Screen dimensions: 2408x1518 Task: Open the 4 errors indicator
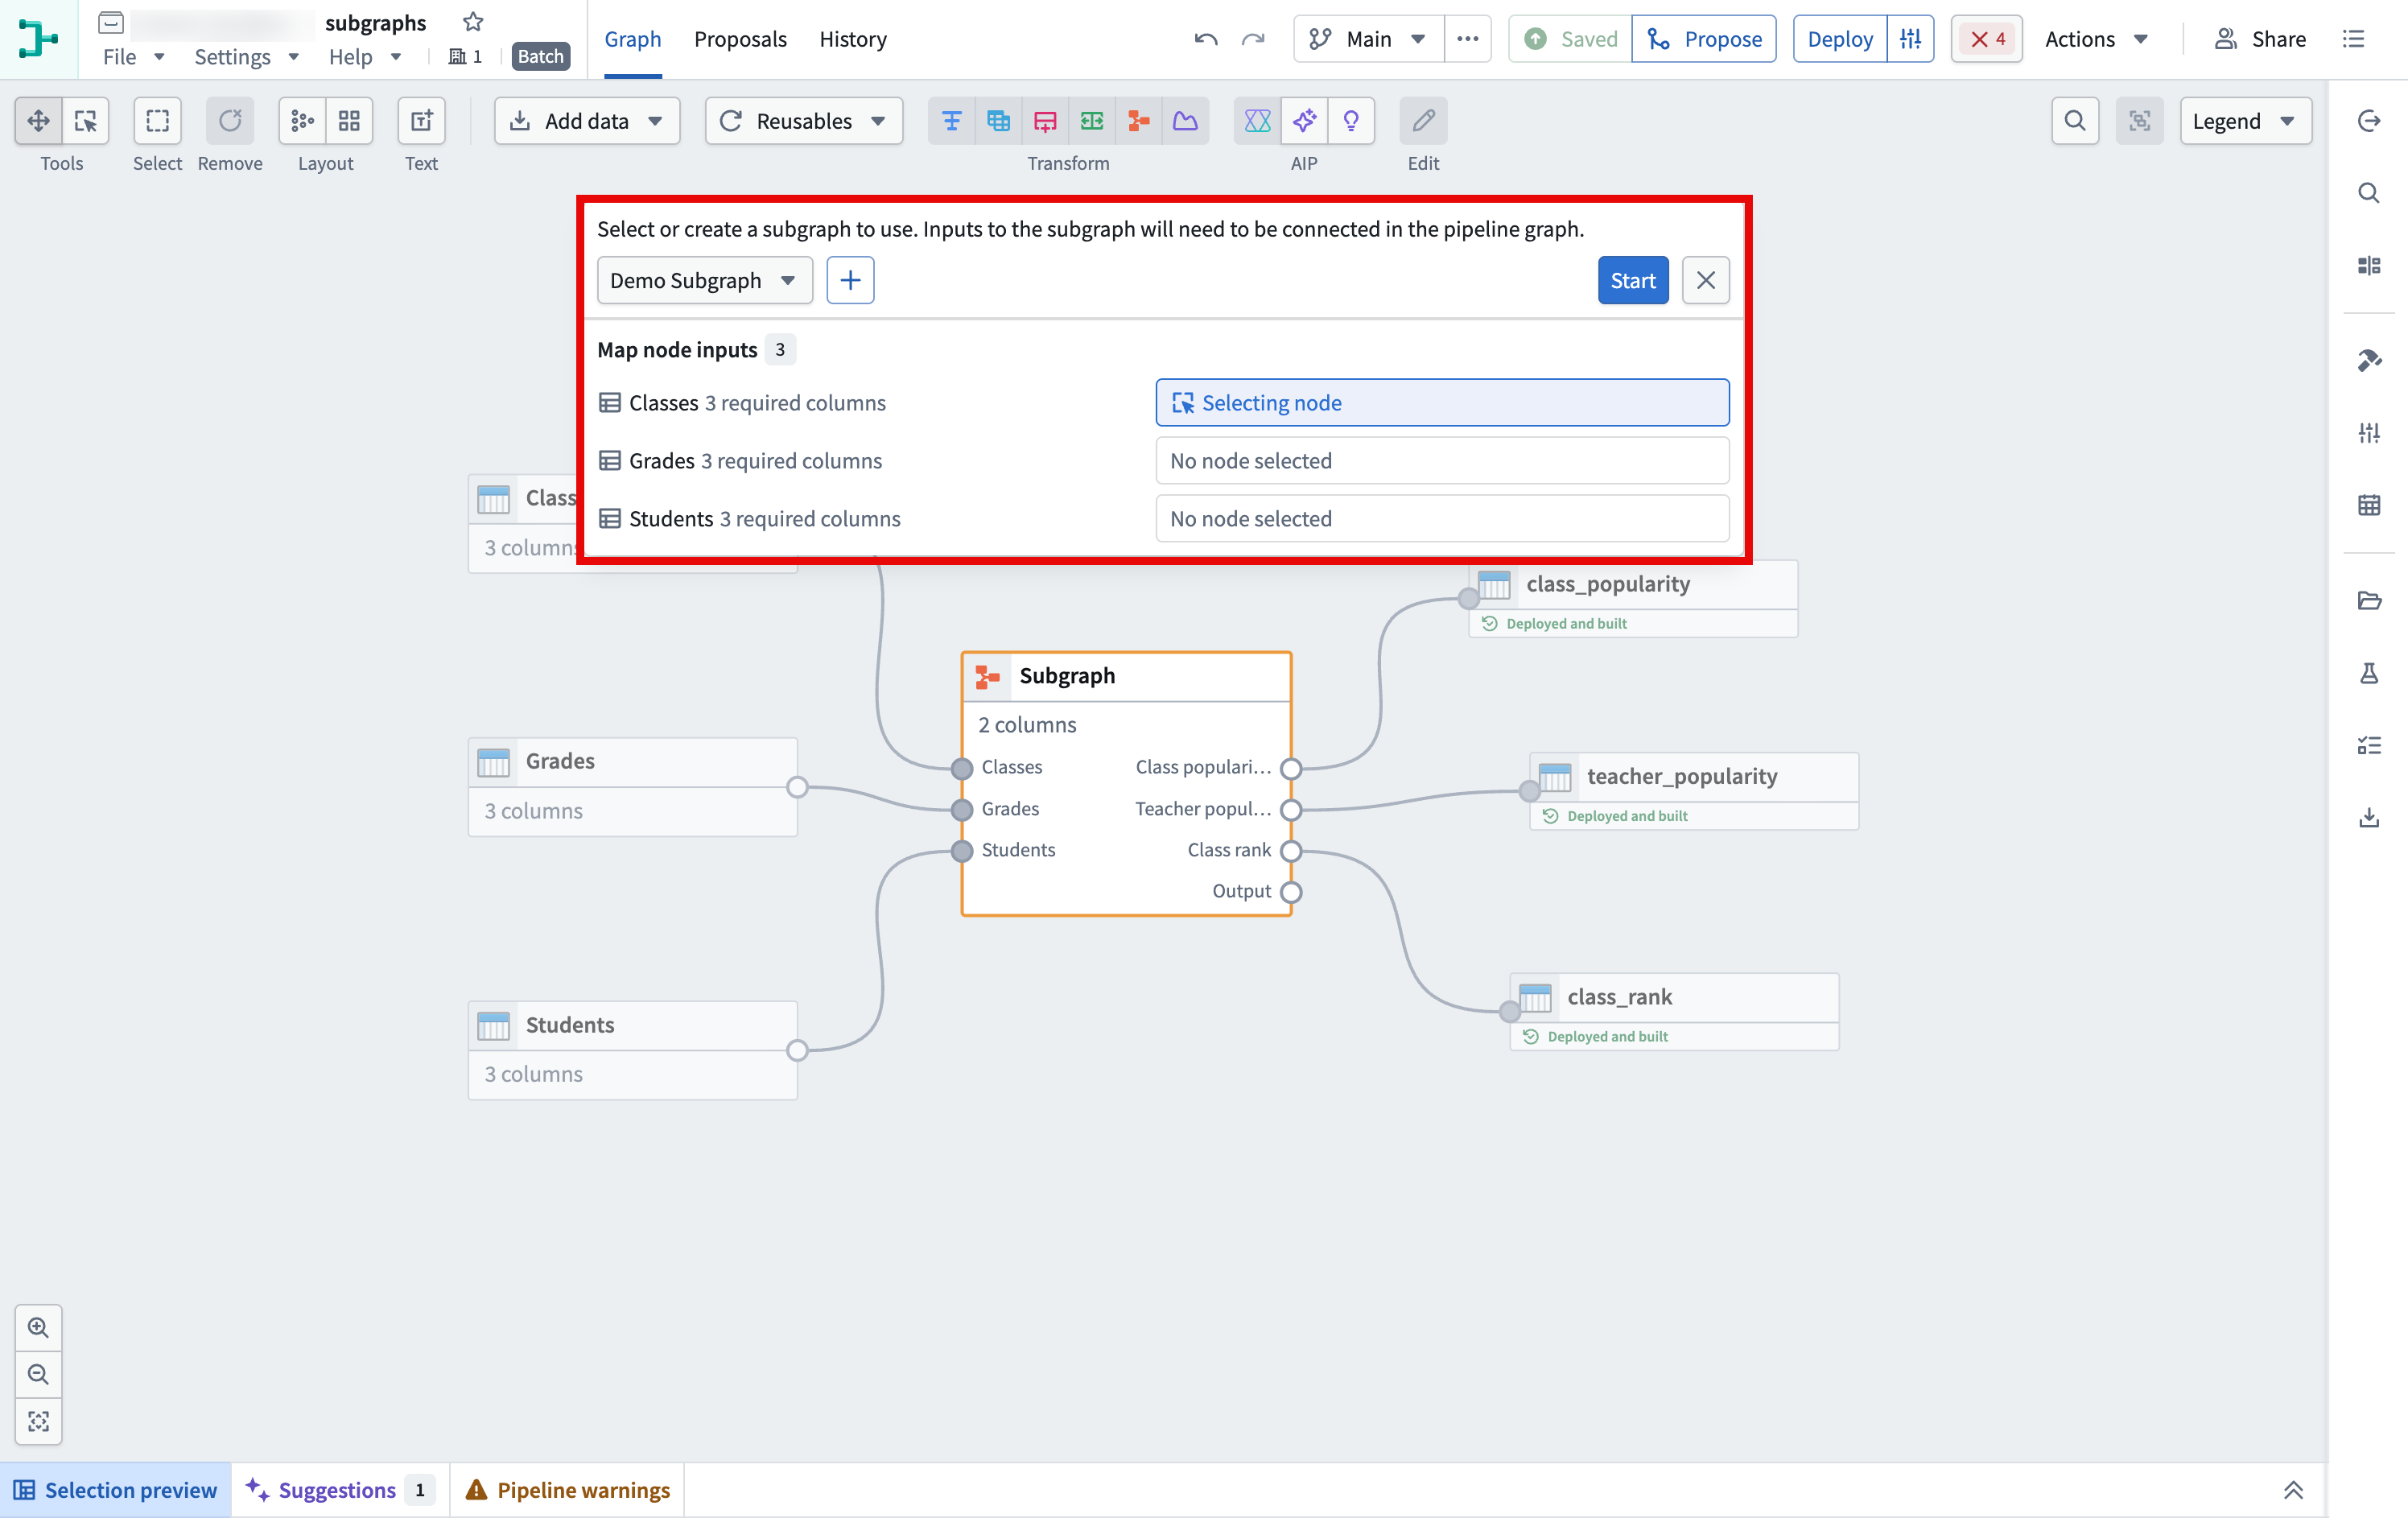tap(1986, 39)
